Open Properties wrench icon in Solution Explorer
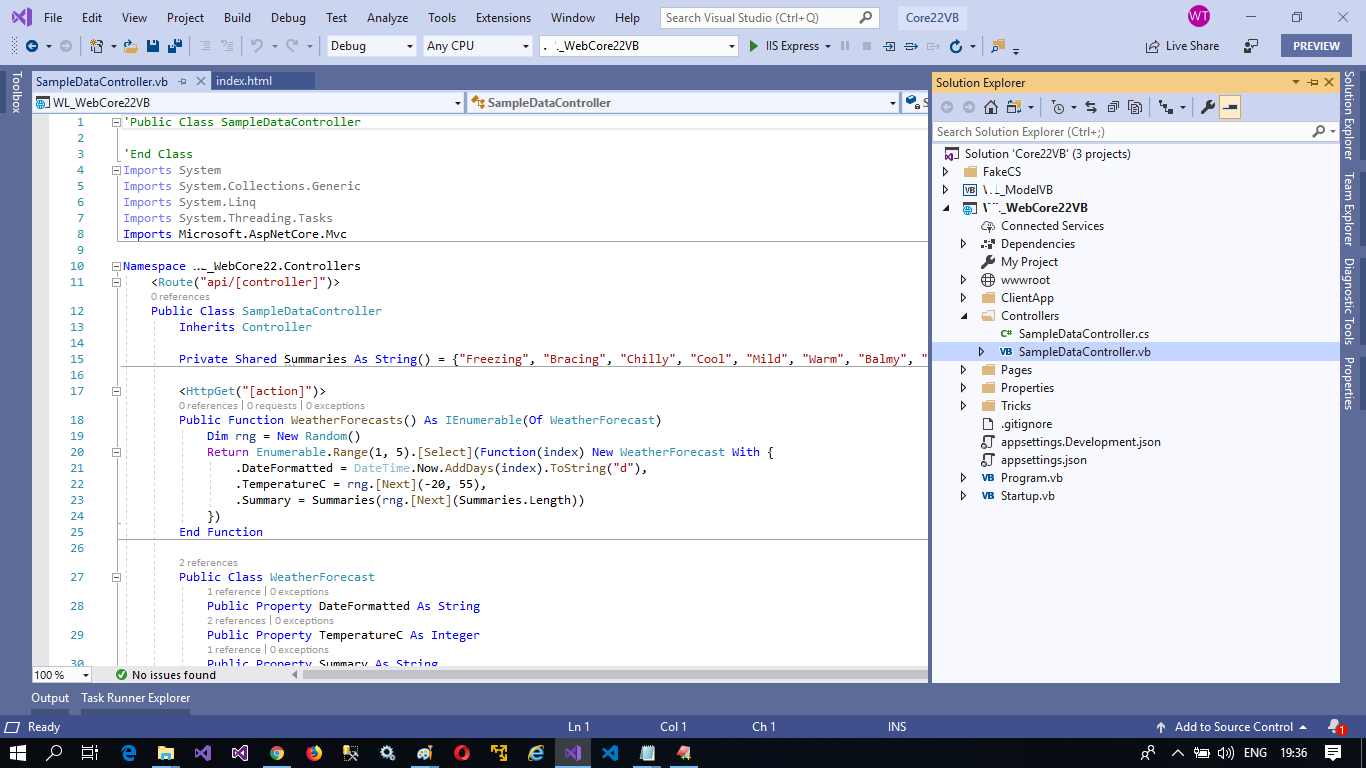1366x768 pixels. pos(1208,107)
